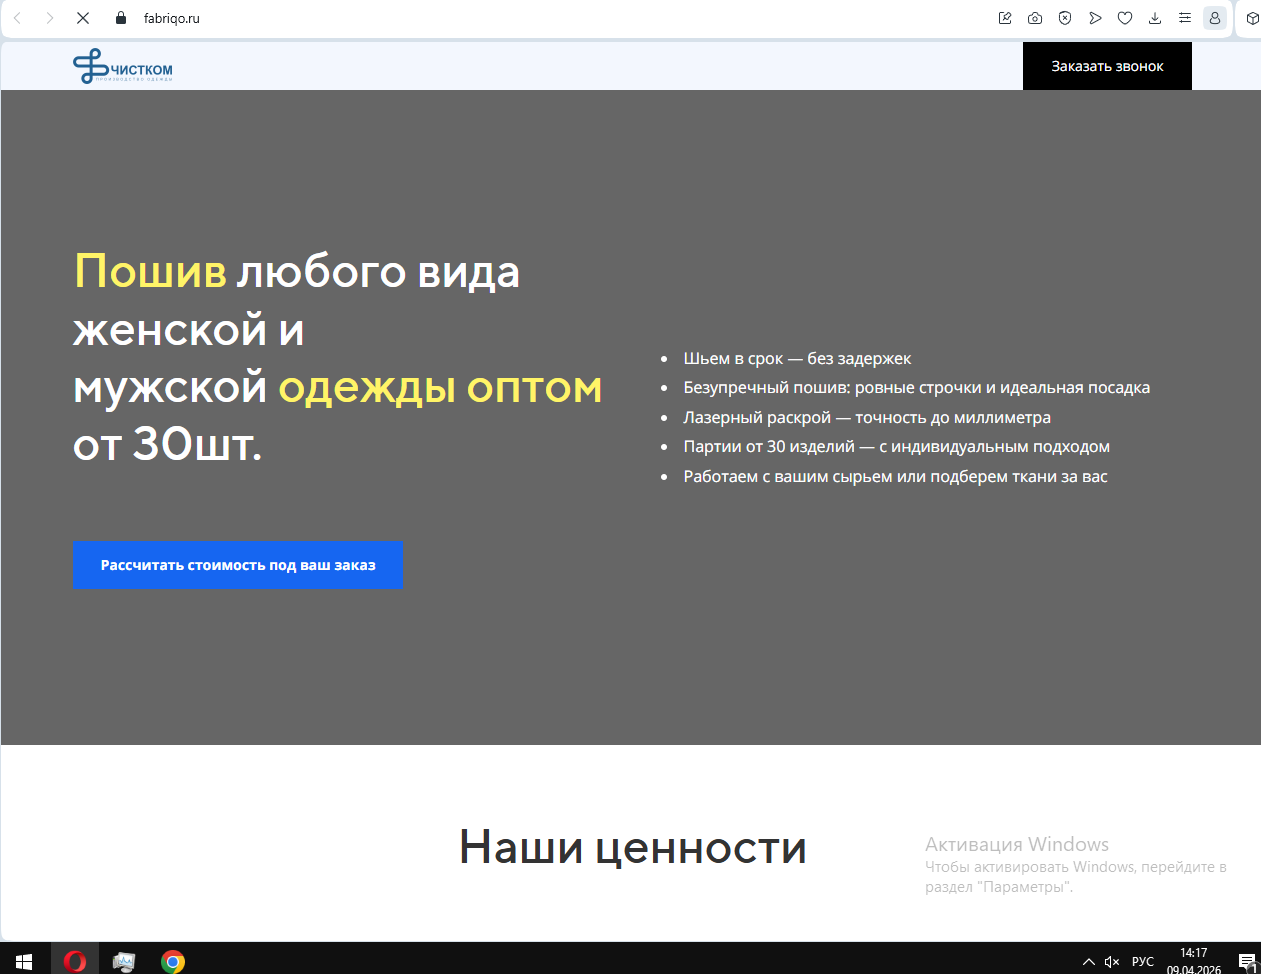This screenshot has width=1261, height=974.
Task: Stop page loading with X button
Action: (83, 18)
